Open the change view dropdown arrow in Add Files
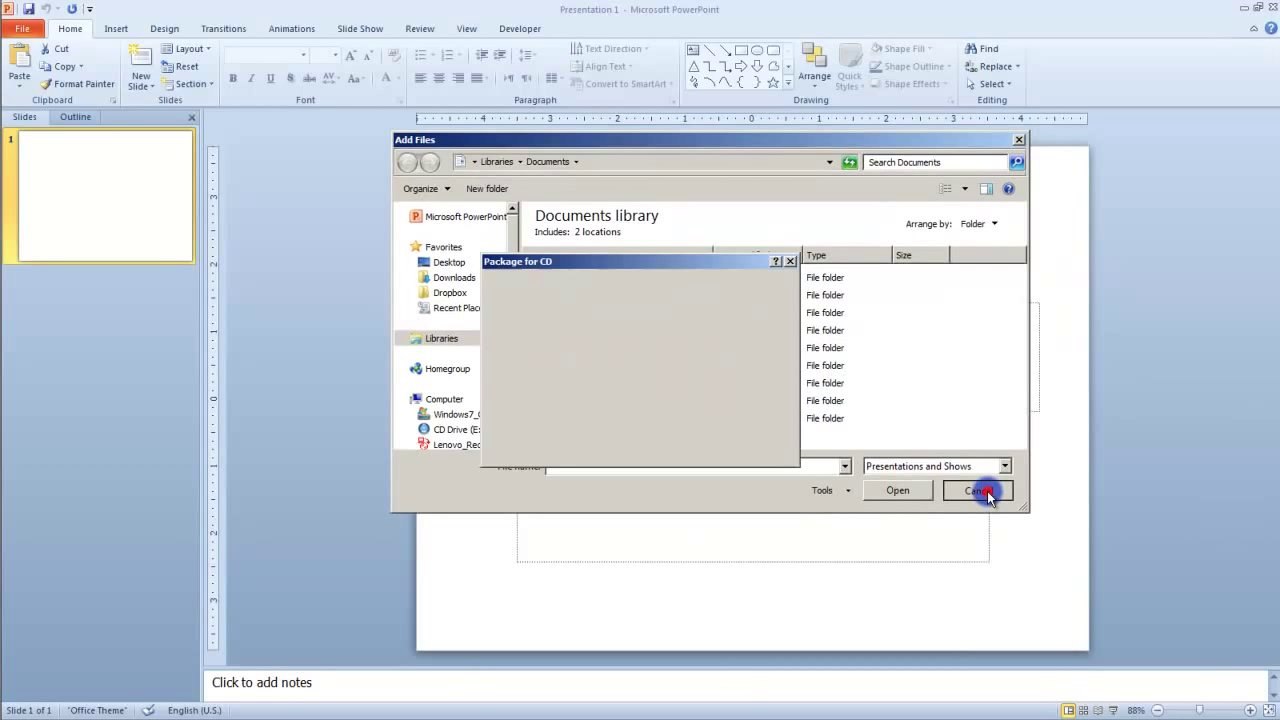 (965, 189)
